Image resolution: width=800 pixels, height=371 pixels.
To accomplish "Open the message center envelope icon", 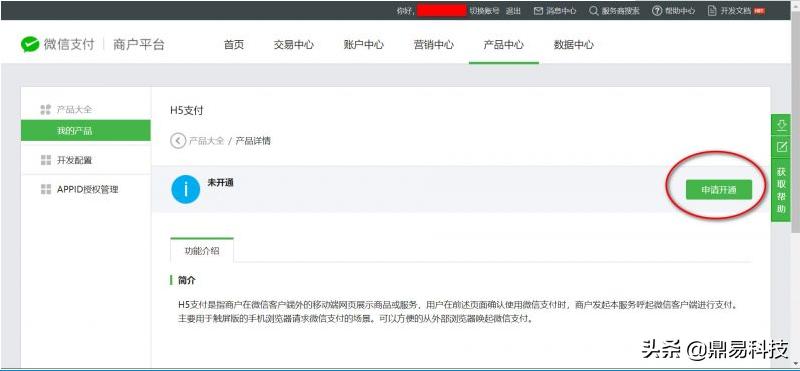I will [x=538, y=11].
